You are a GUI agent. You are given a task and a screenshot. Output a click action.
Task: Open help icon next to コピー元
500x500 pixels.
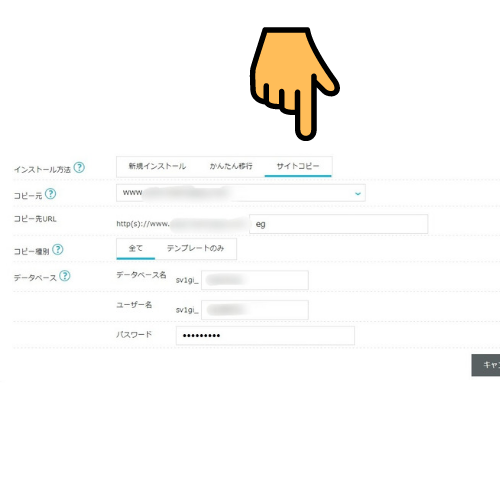click(50, 194)
